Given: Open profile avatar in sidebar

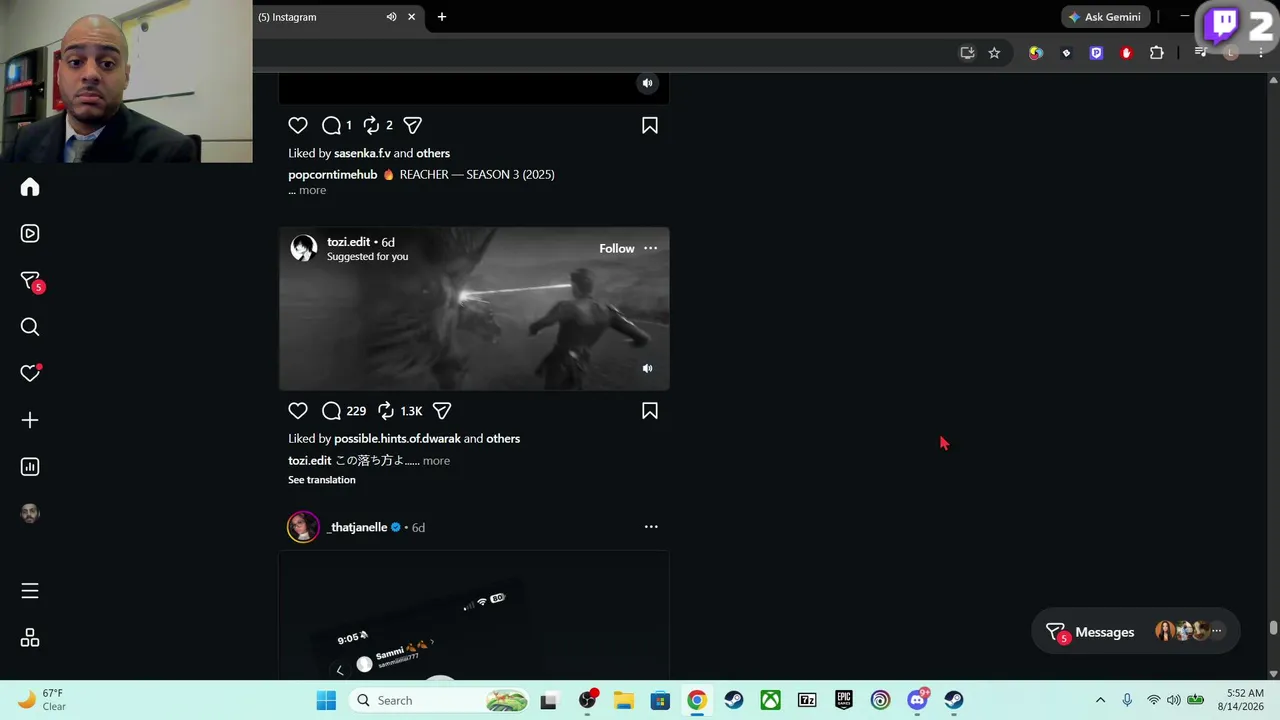Looking at the screenshot, I should [x=30, y=513].
